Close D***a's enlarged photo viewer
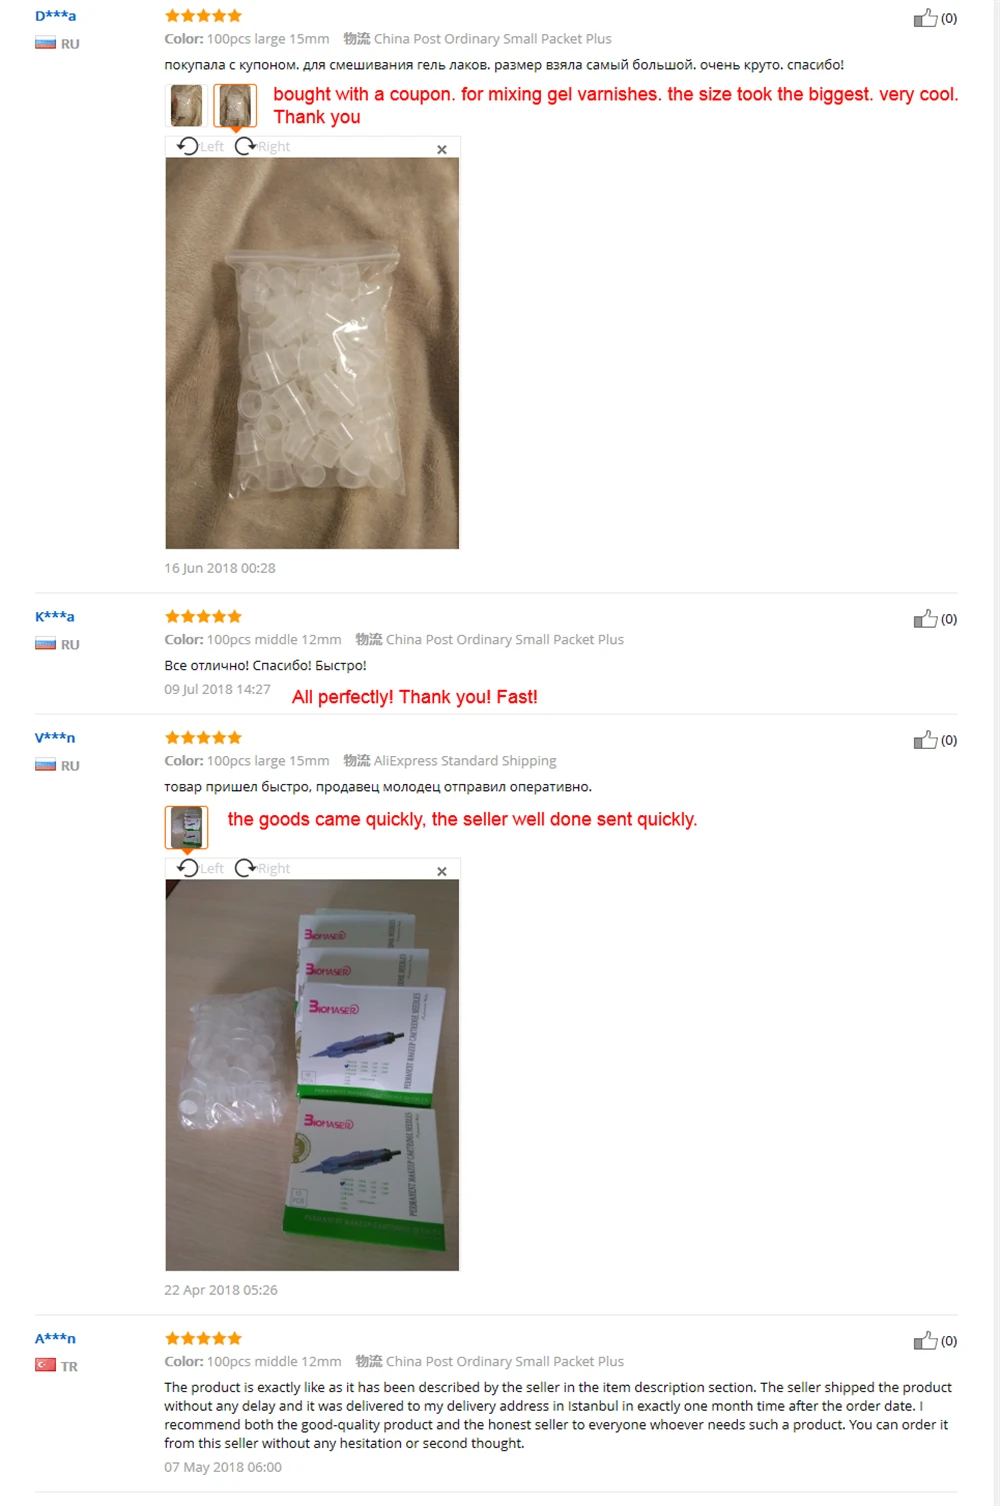 click(442, 149)
